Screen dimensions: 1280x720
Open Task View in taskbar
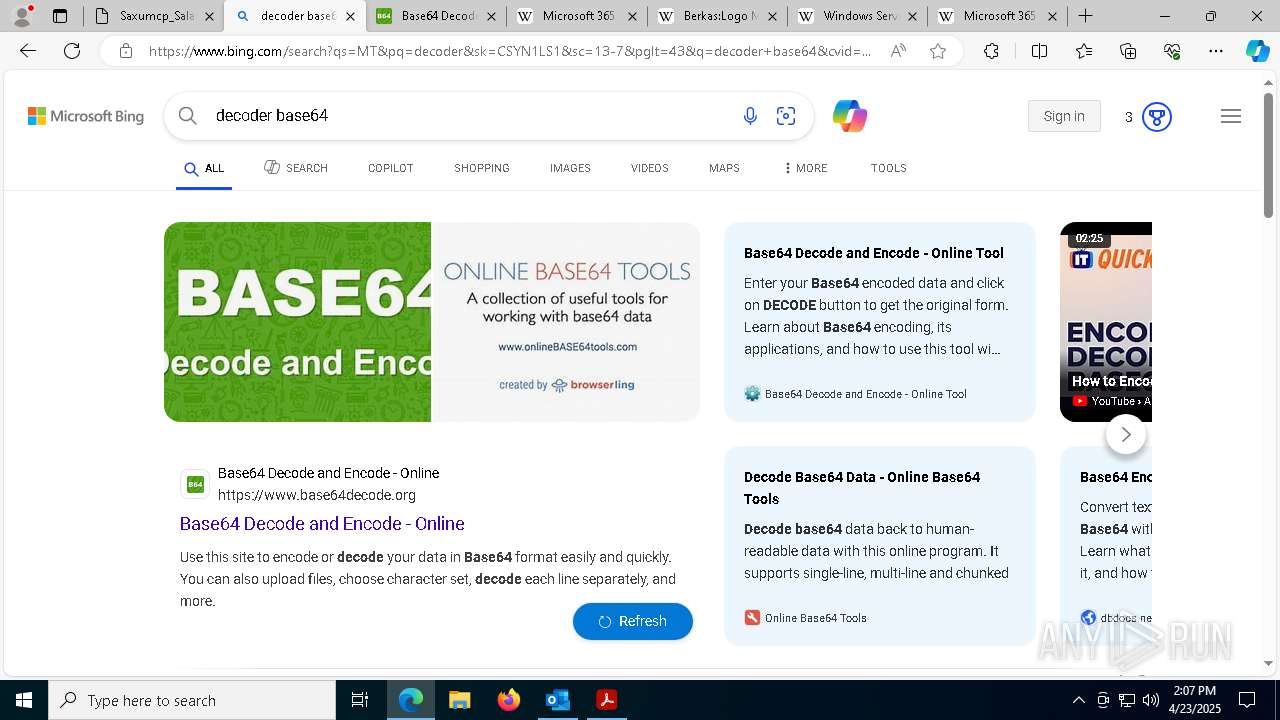360,700
